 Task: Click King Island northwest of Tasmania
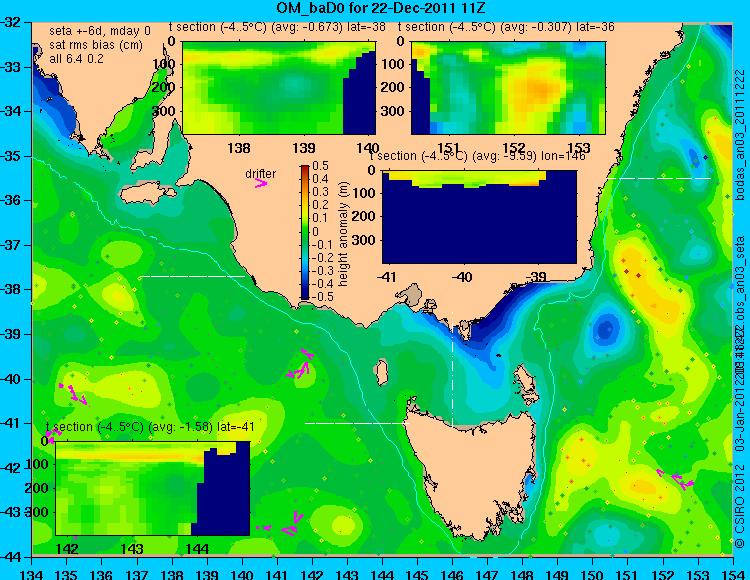coord(381,373)
